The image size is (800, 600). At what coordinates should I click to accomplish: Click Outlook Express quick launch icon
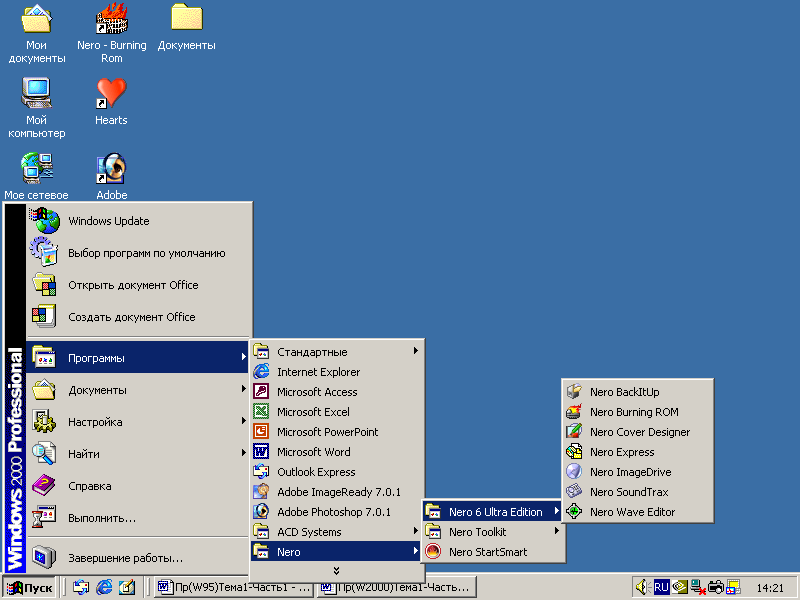pyautogui.click(x=81, y=588)
